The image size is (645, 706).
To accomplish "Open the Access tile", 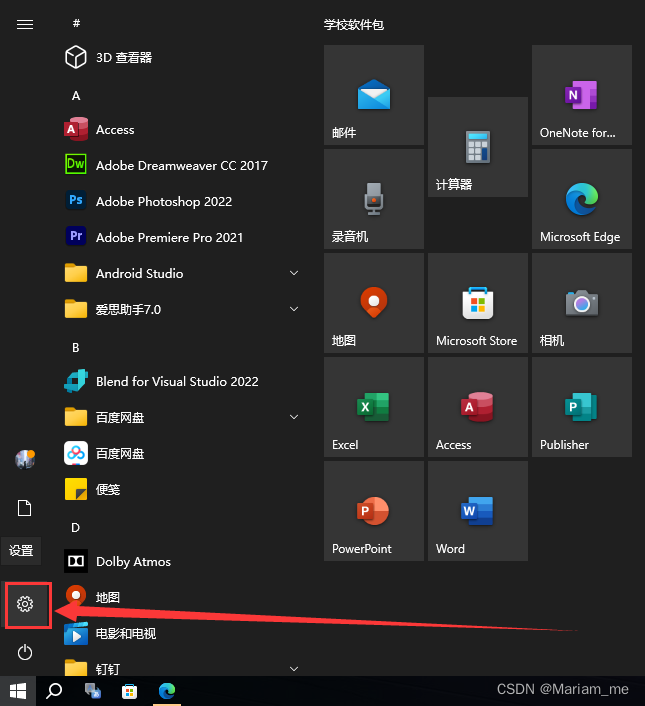I will 478,407.
